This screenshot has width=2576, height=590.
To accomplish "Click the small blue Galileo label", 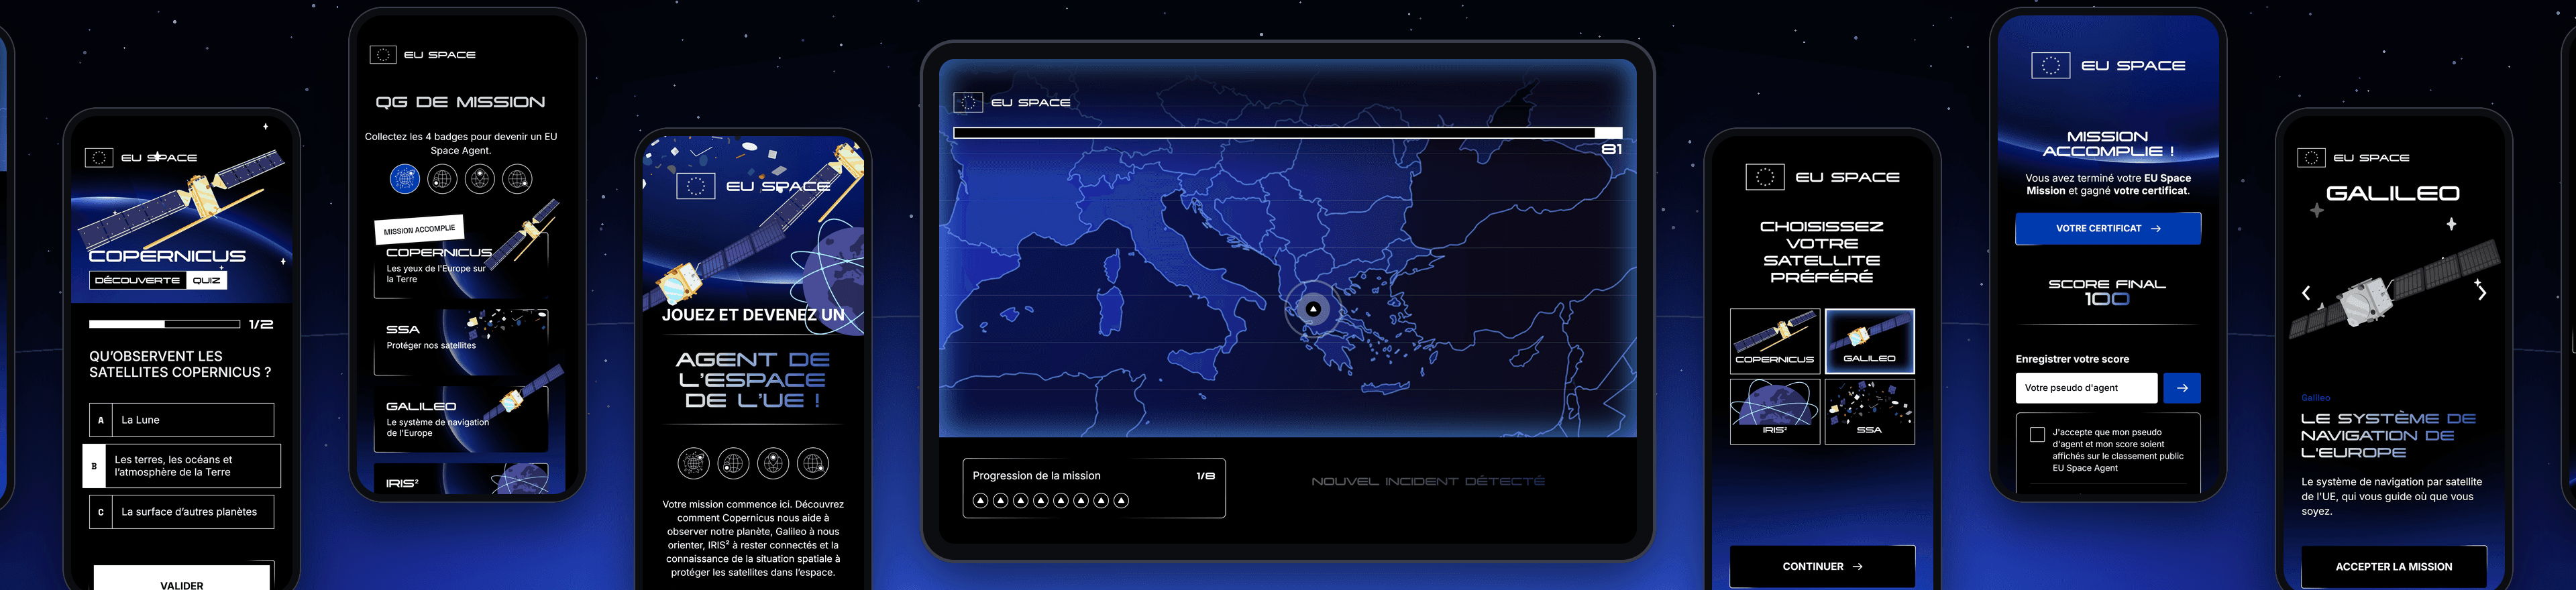I will pyautogui.click(x=2315, y=398).
